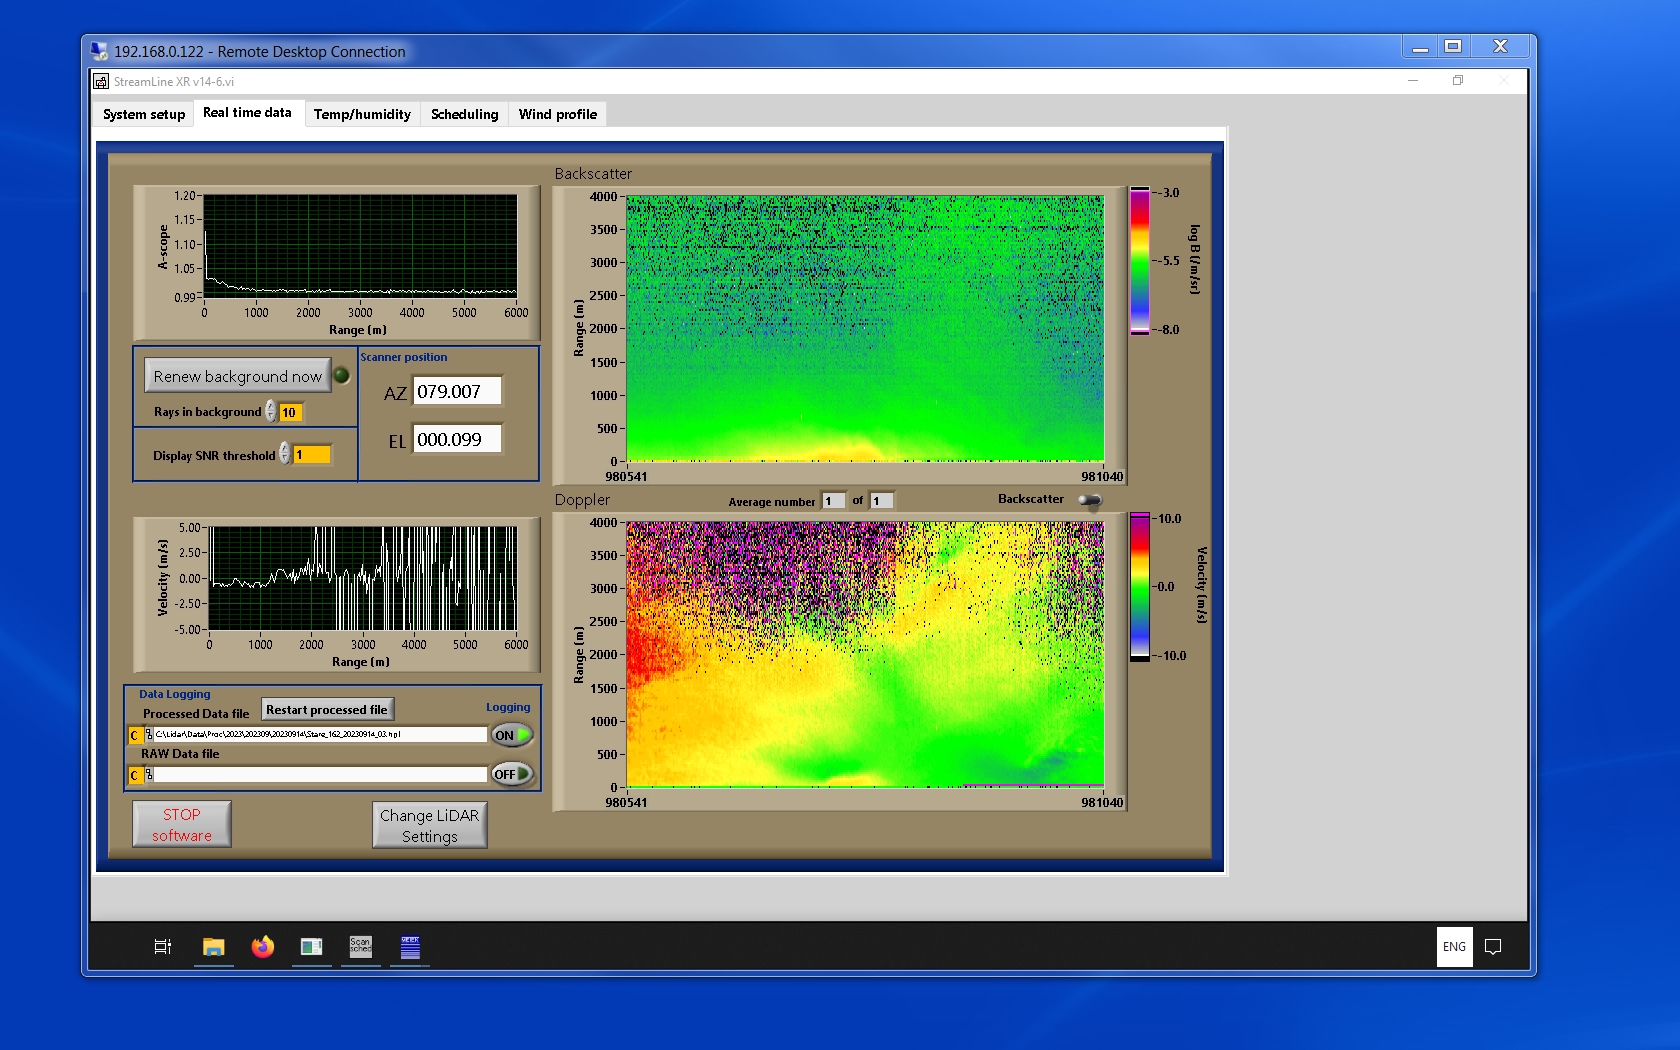Open the Temp/humidity tab

point(362,114)
